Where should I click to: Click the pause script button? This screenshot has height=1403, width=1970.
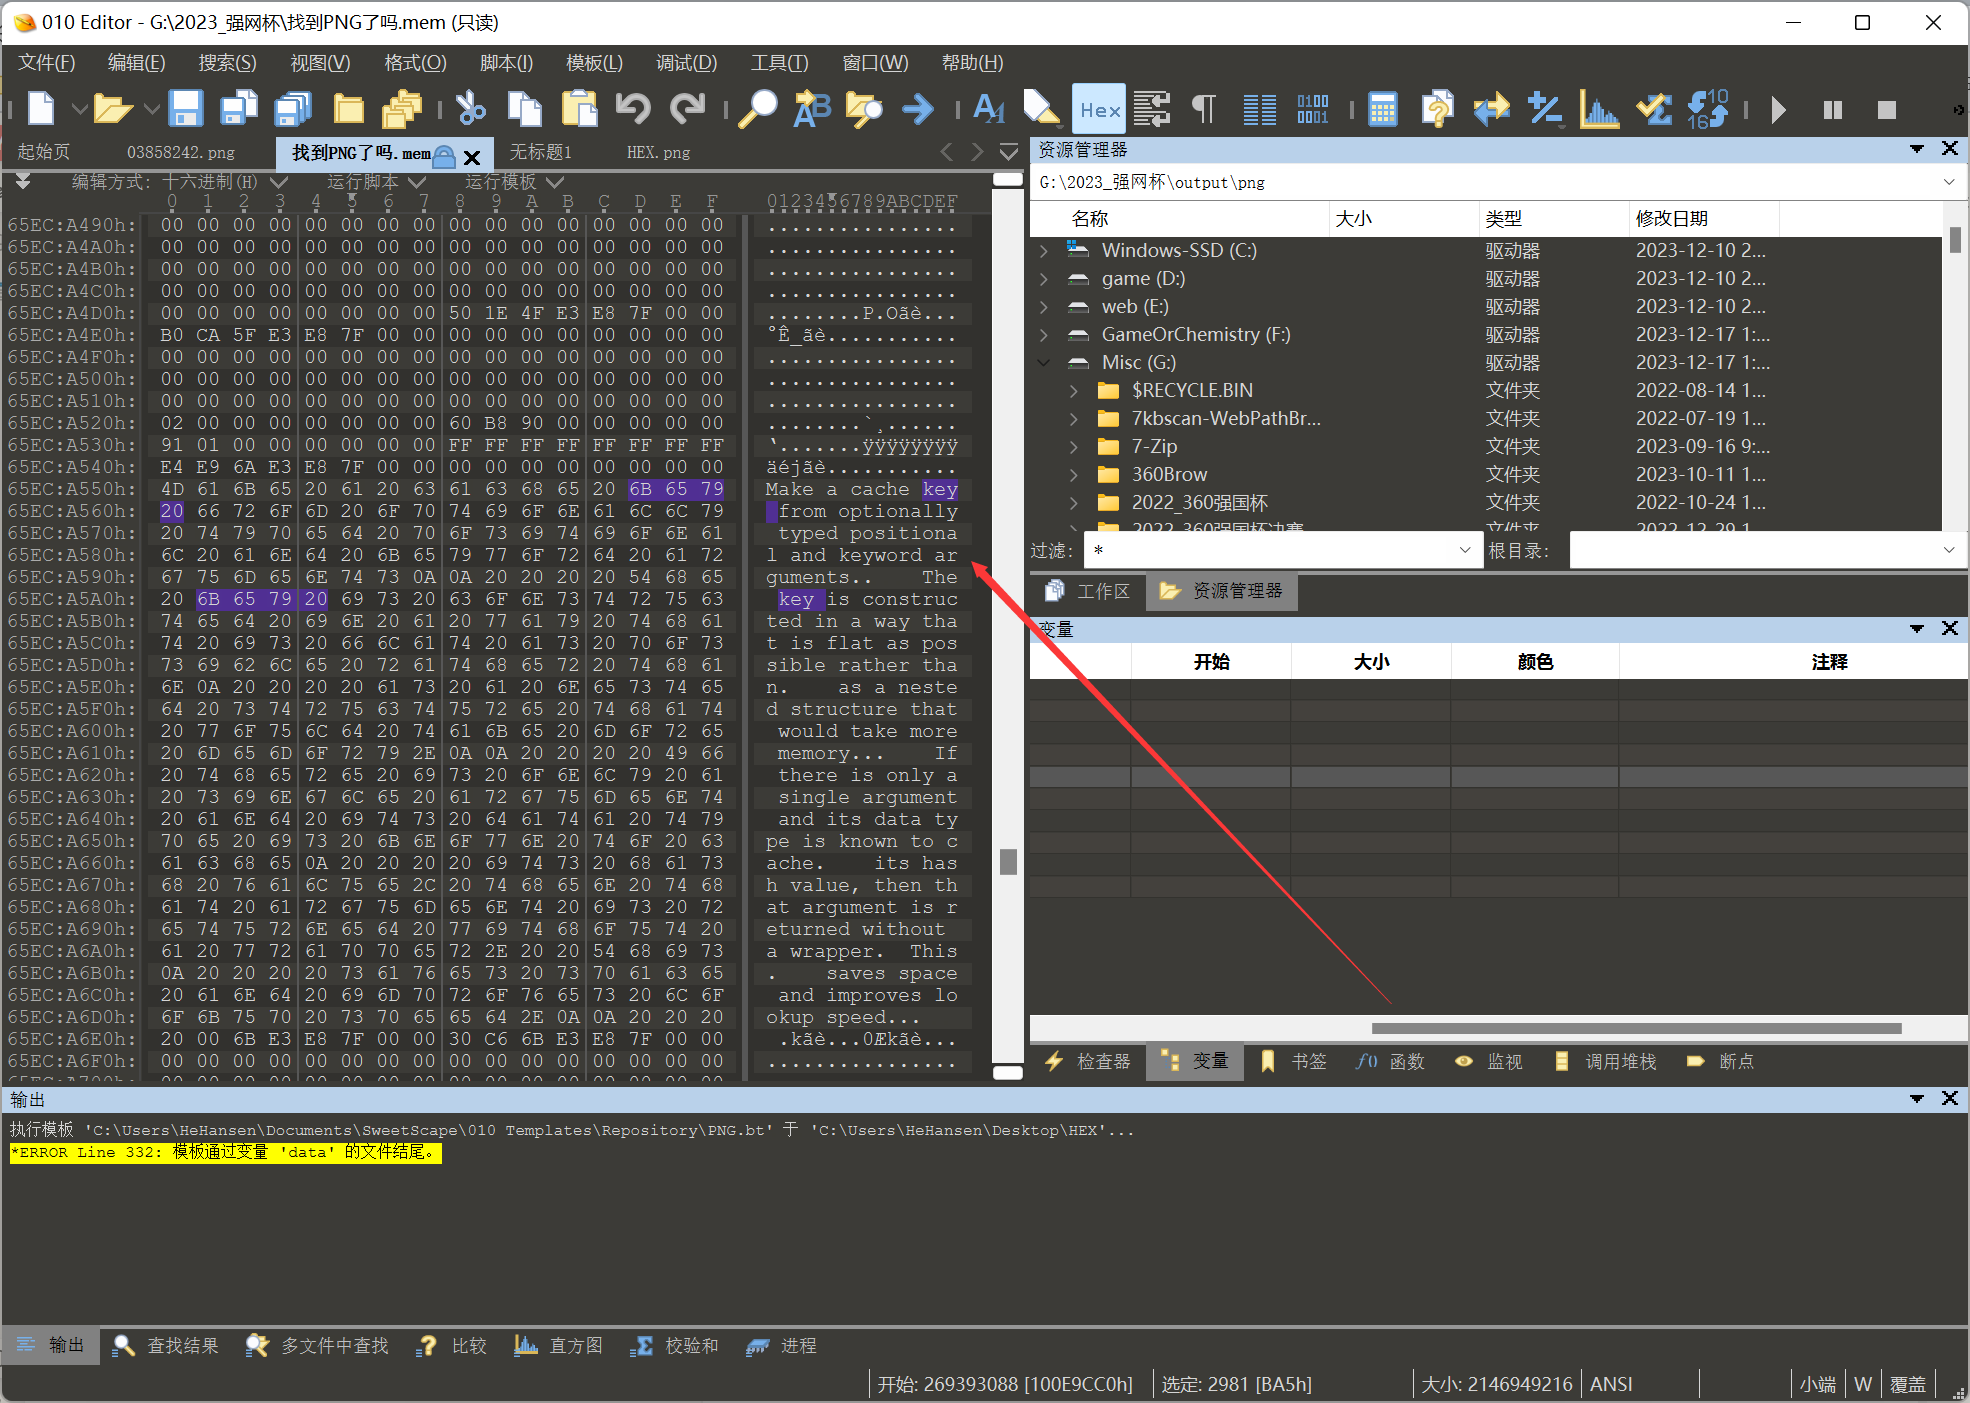click(1832, 109)
